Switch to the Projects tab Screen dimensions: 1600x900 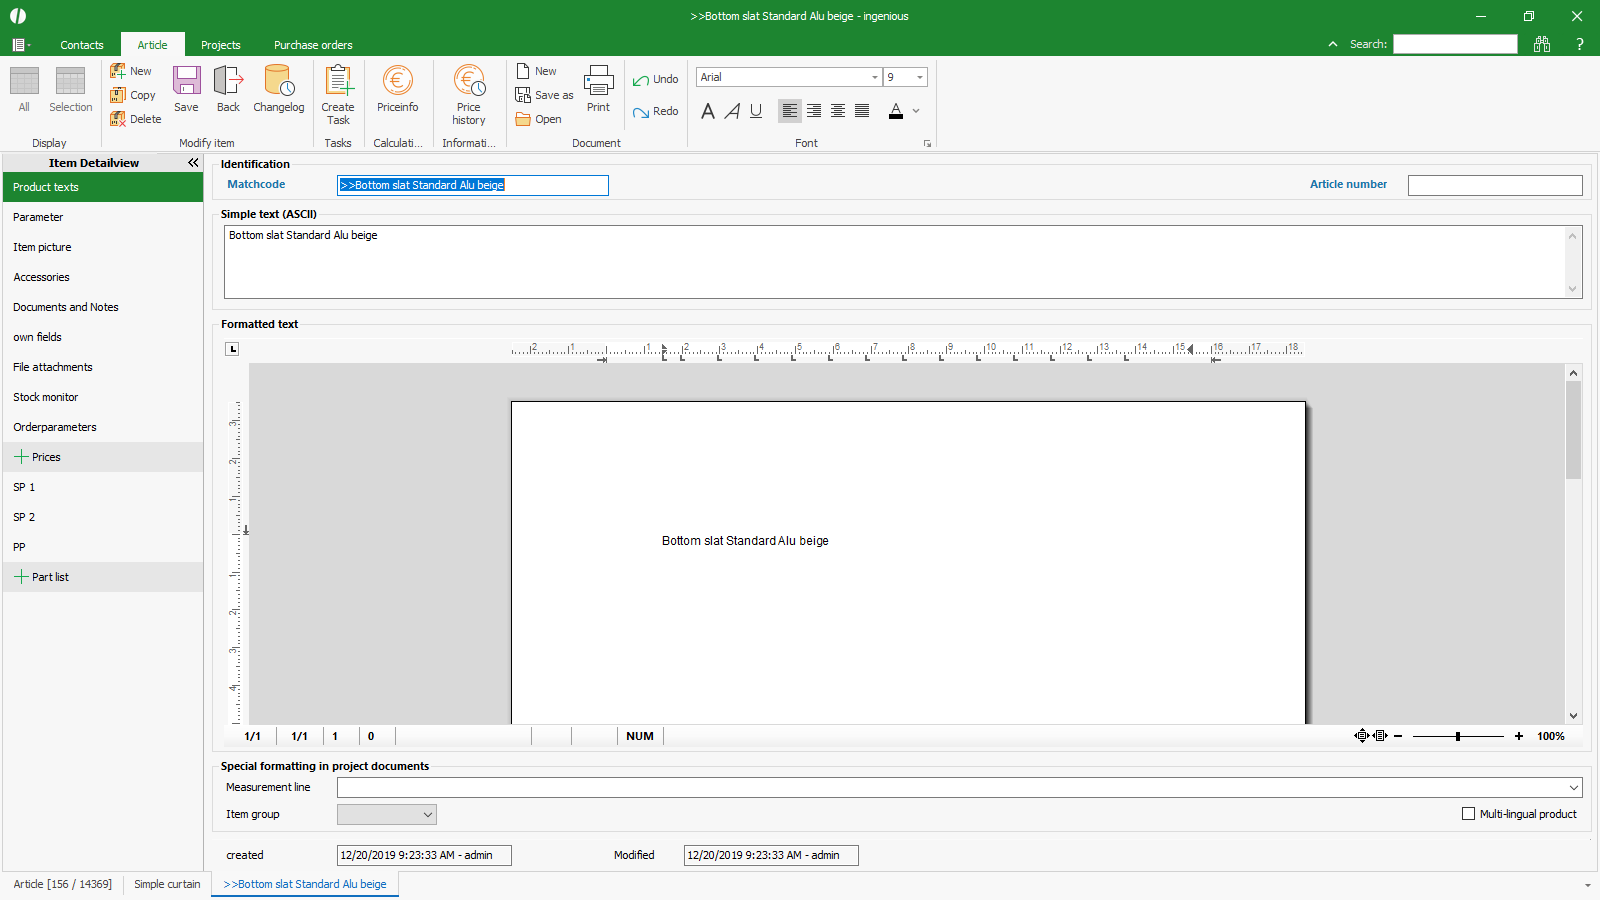click(220, 45)
